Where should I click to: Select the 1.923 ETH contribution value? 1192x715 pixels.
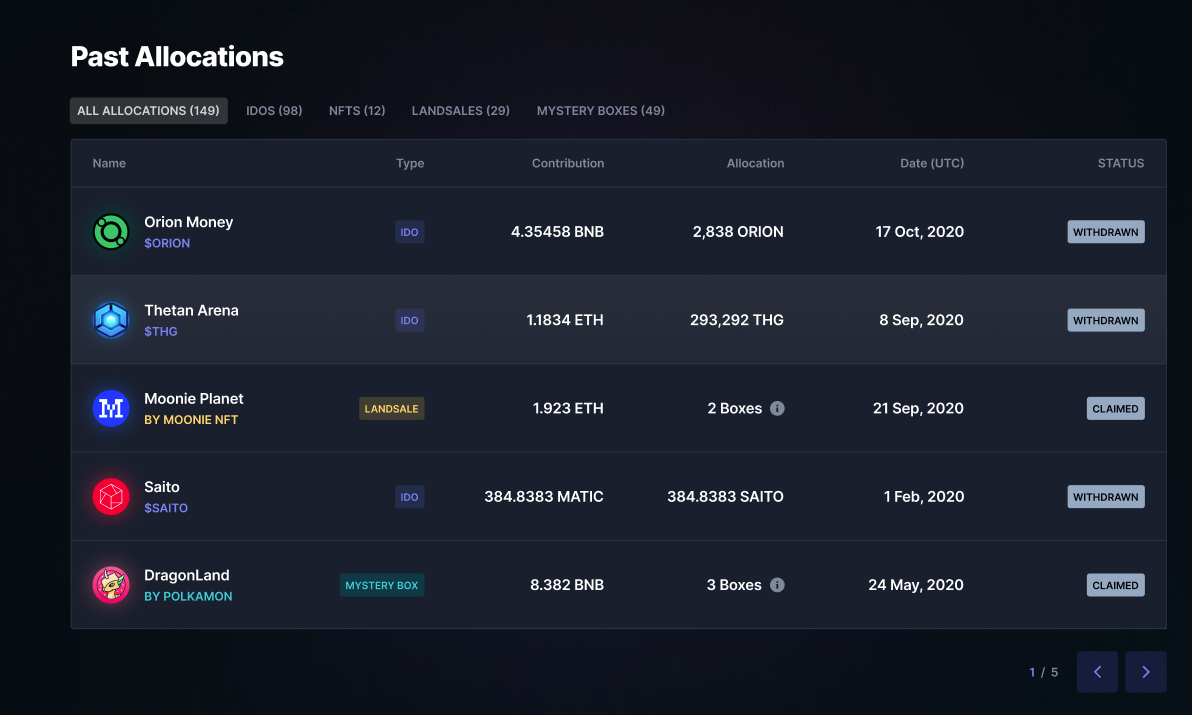(568, 408)
